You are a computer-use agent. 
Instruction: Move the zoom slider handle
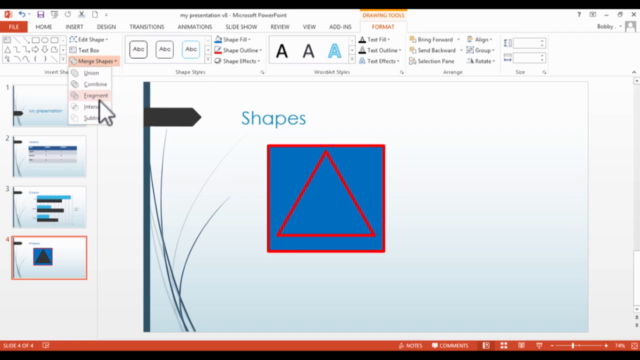coord(573,346)
